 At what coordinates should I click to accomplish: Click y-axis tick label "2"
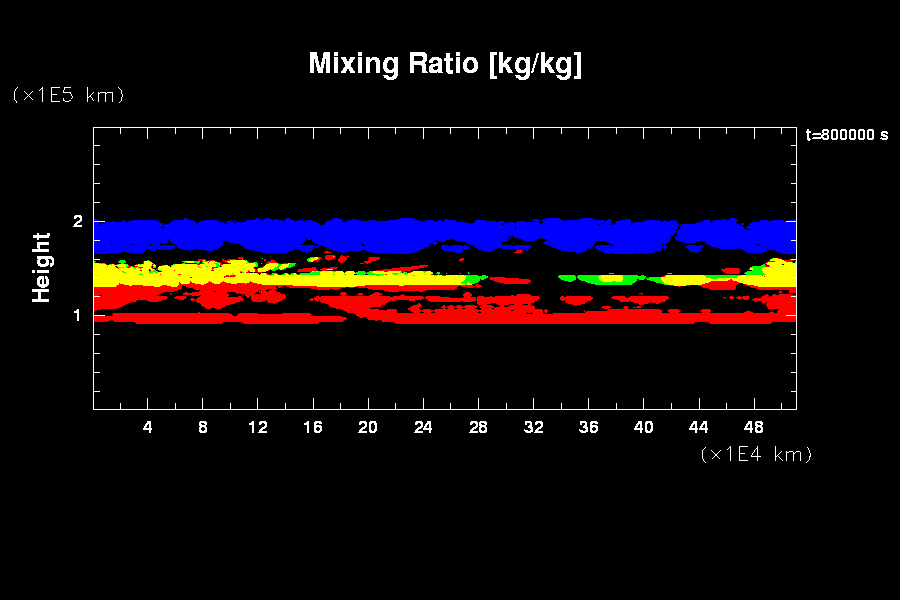(78, 221)
